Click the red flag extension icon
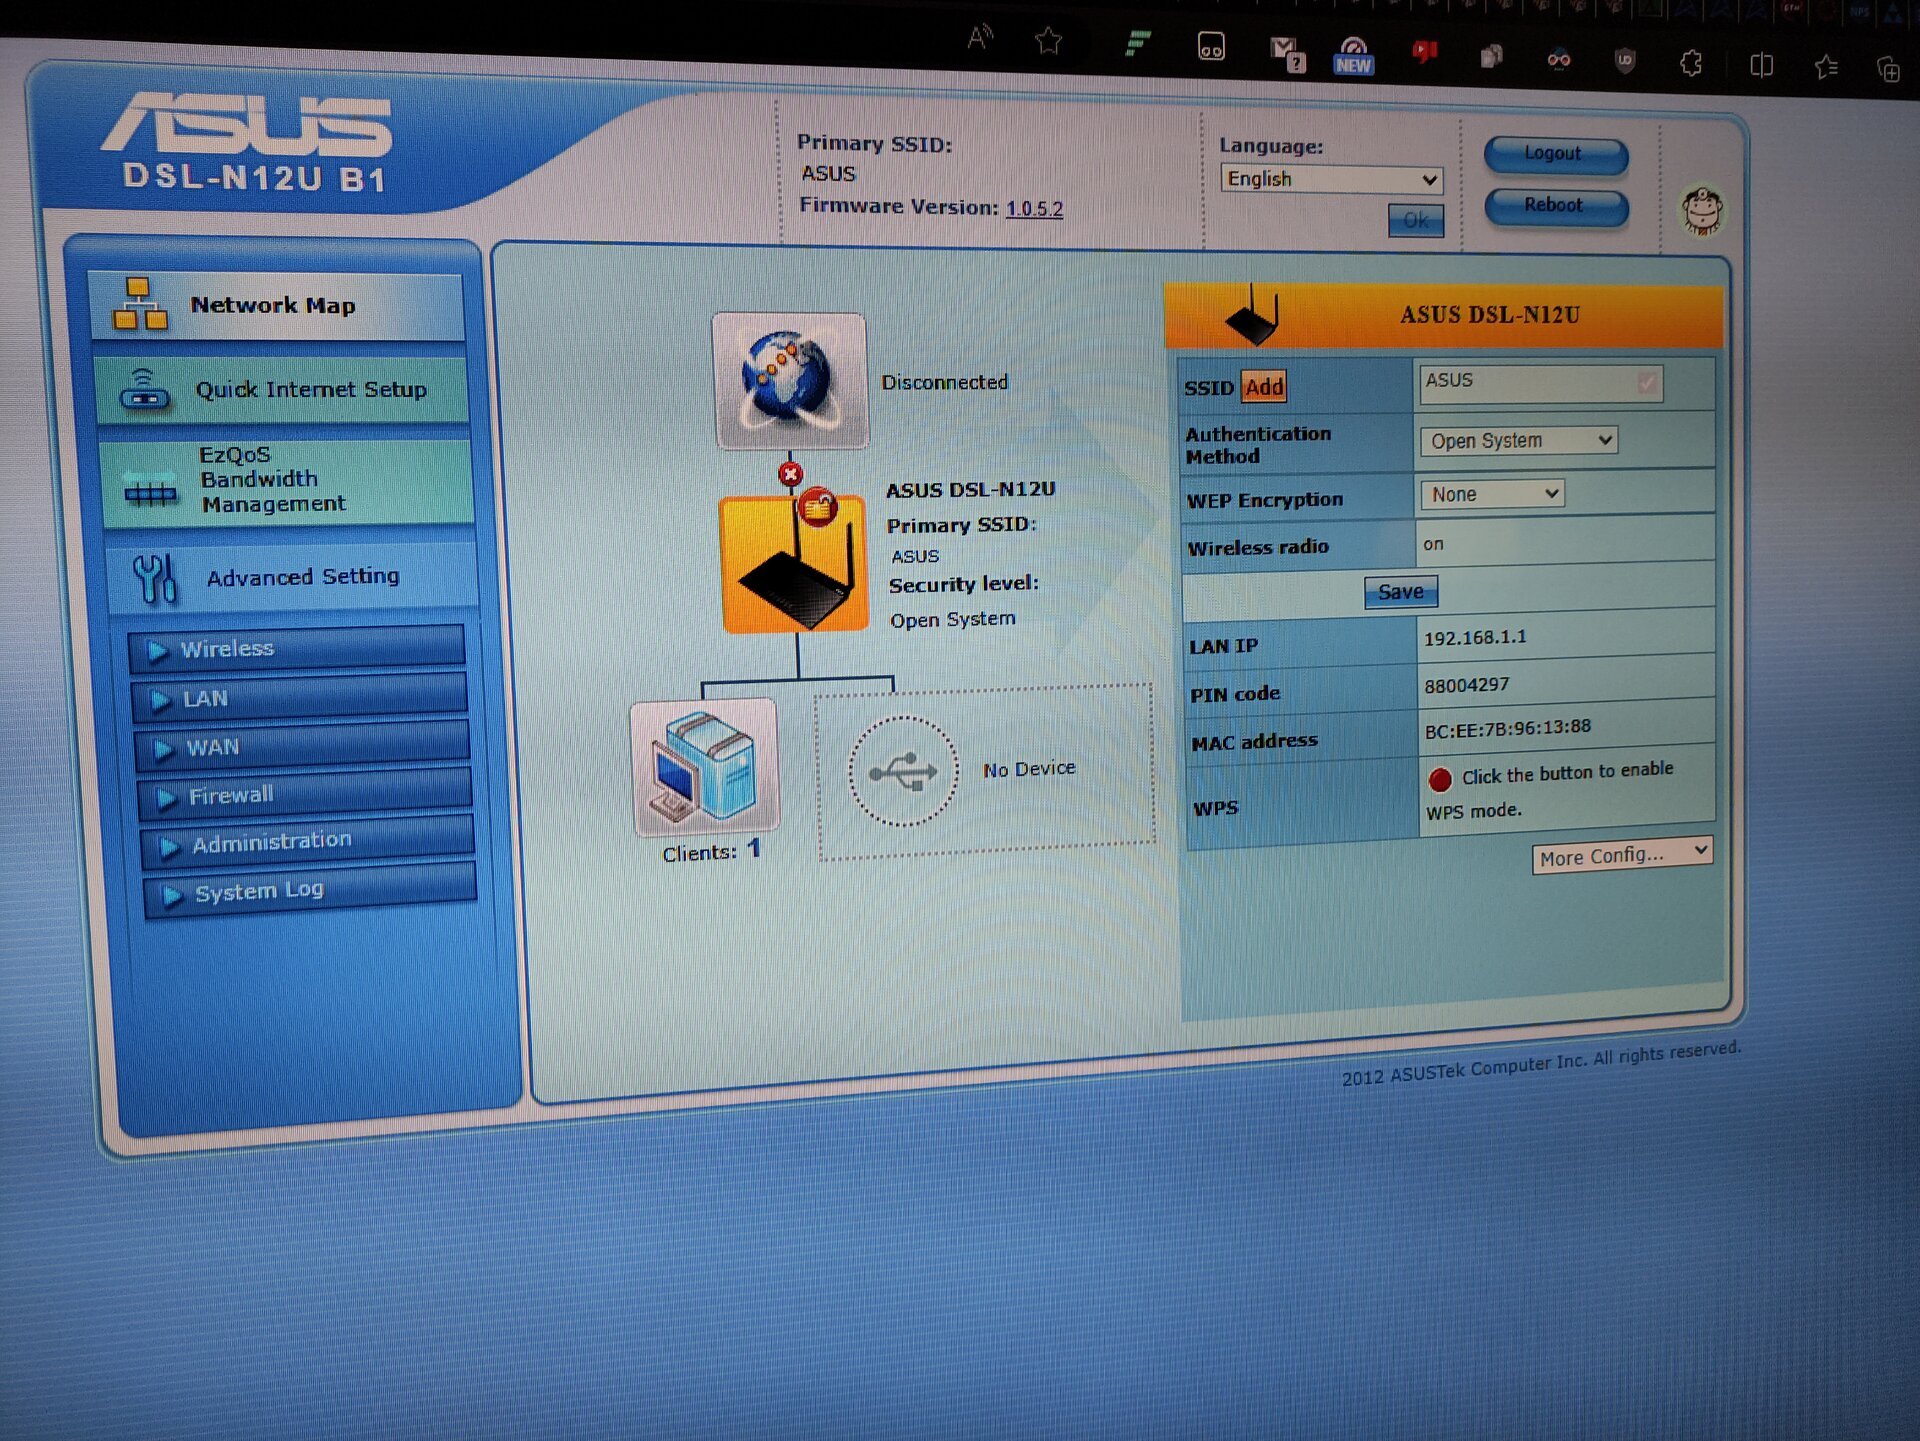Image resolution: width=1920 pixels, height=1441 pixels. click(x=1424, y=51)
